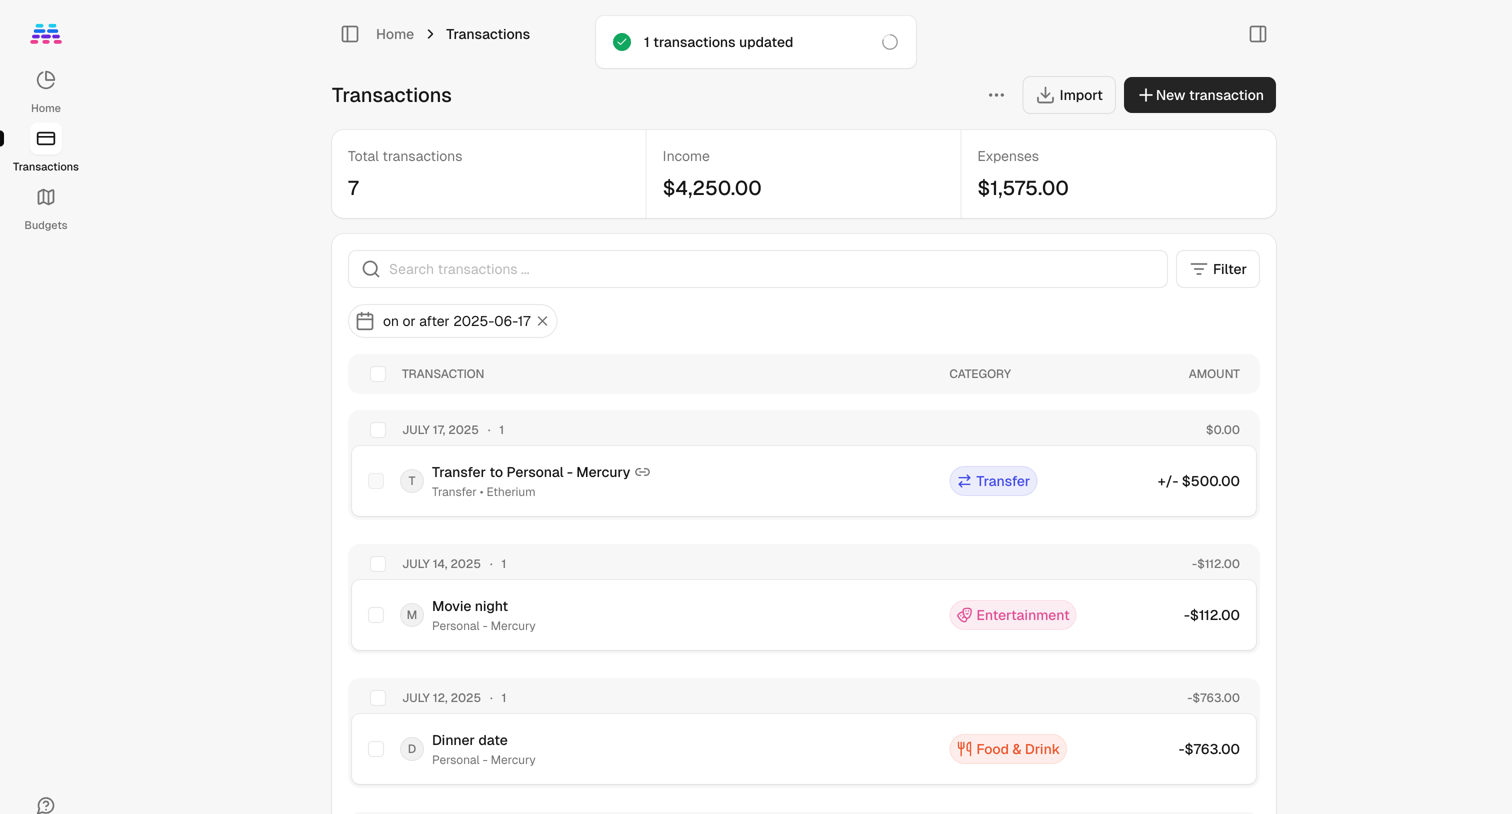1512x814 pixels.
Task: Check the July 12, 2025 group checkbox
Action: pos(378,698)
